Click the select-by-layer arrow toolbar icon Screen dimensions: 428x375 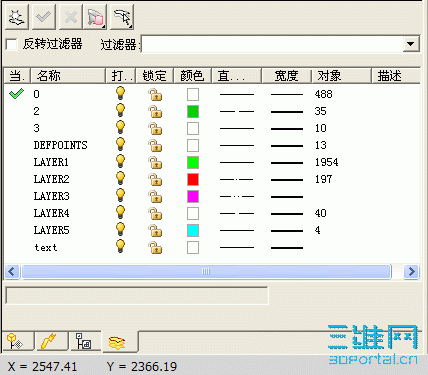122,17
